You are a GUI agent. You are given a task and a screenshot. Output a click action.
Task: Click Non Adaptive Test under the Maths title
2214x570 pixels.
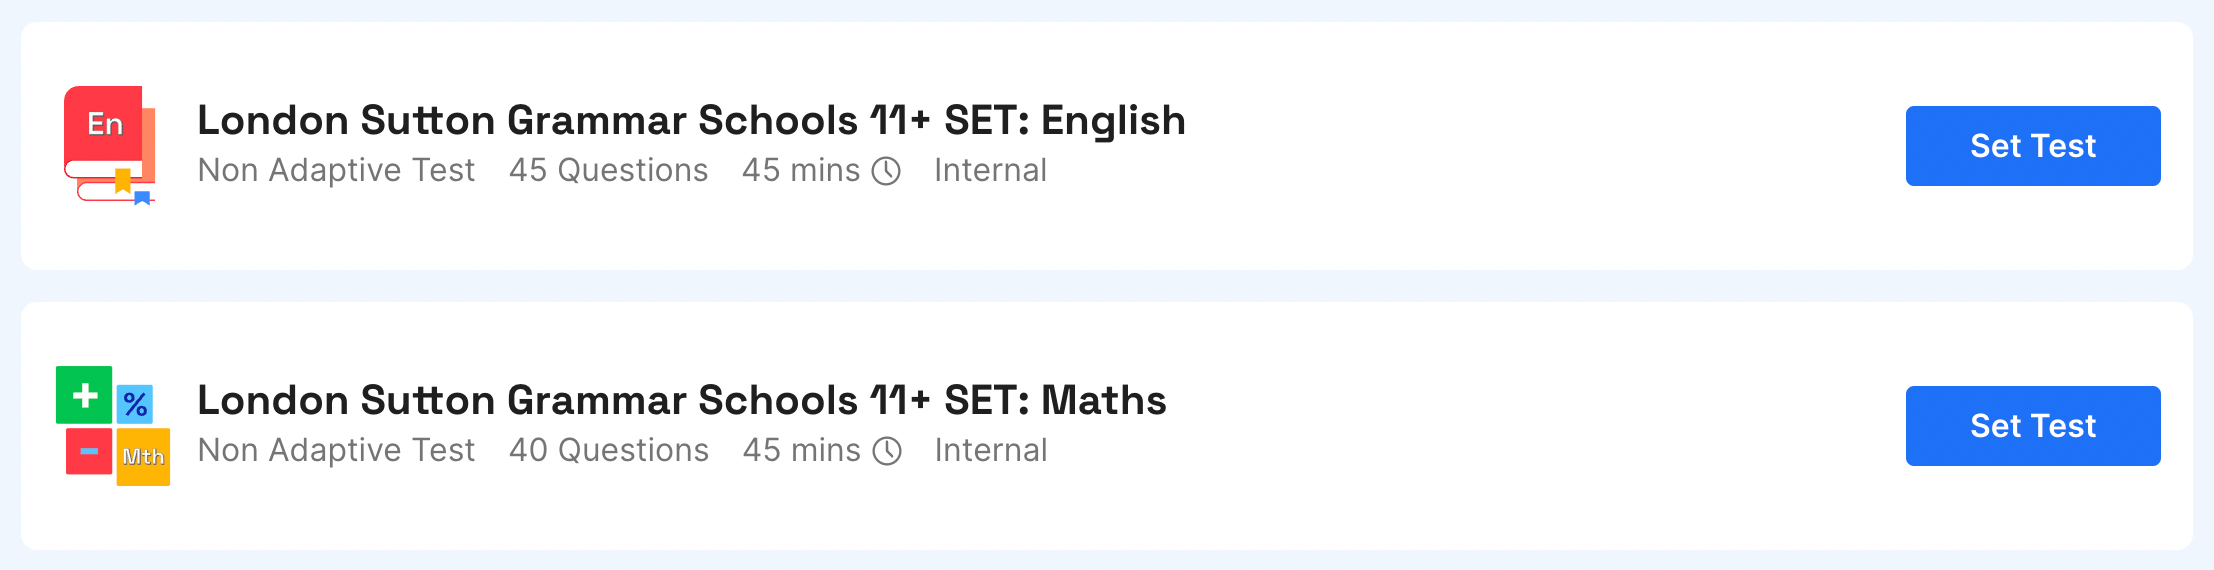pyautogui.click(x=336, y=450)
